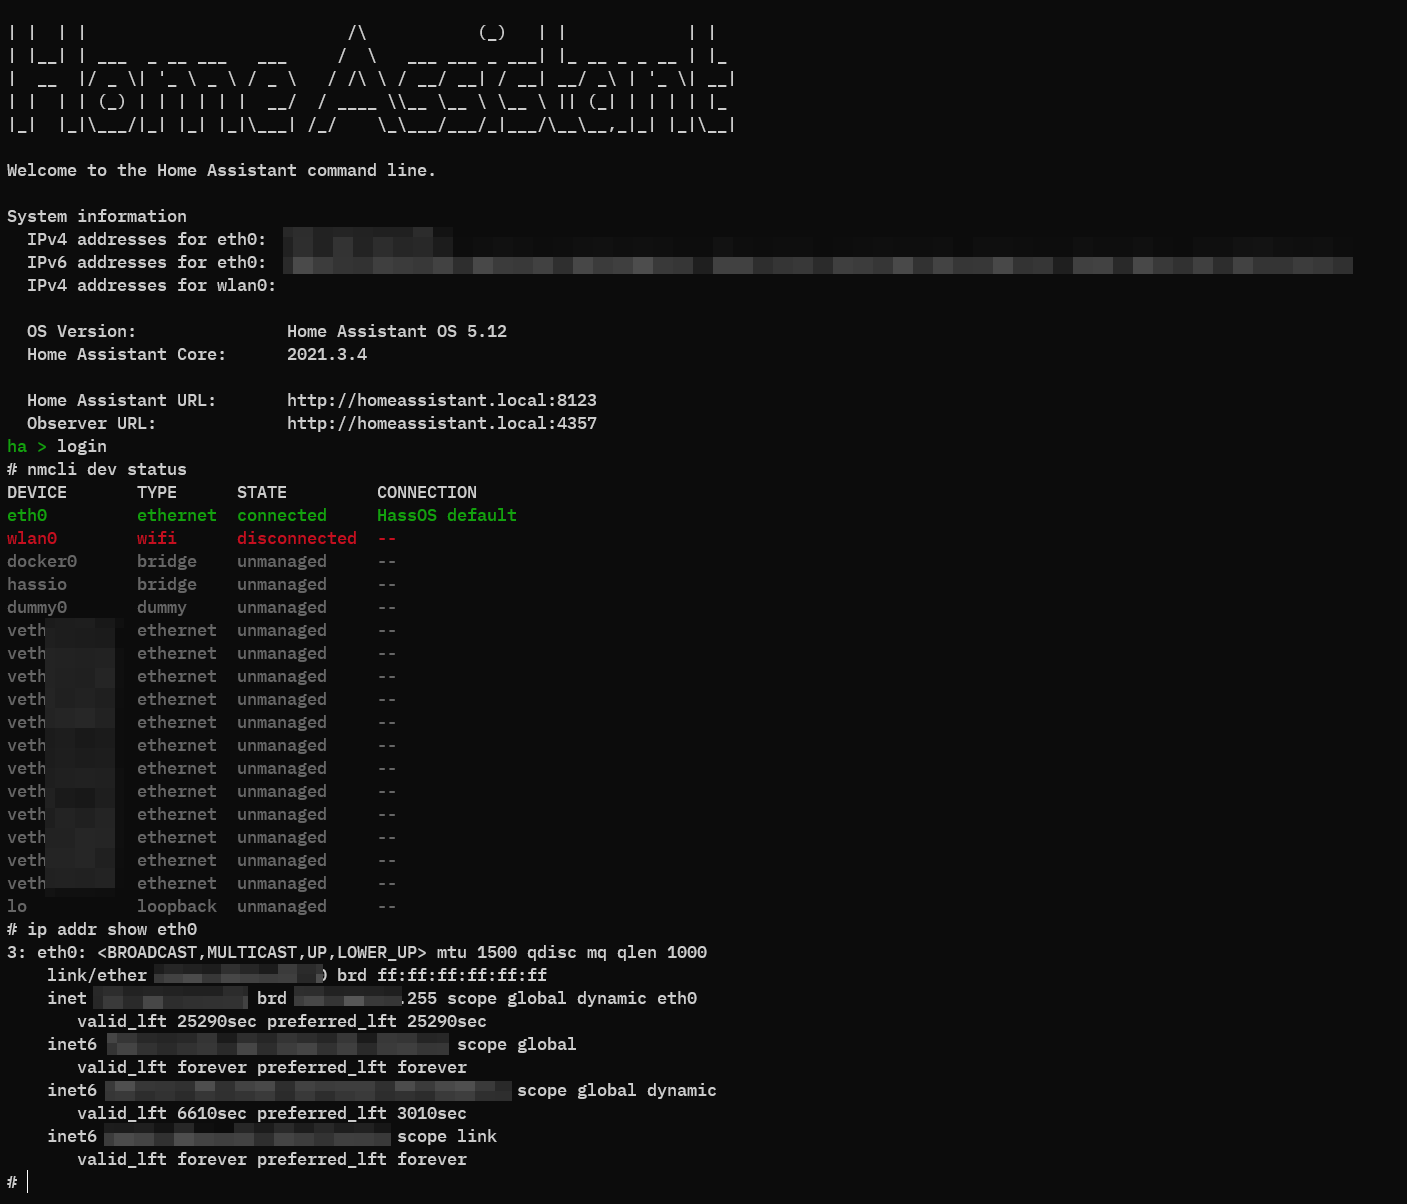Click the blinking cursor at the bottom prompt
The height and width of the screenshot is (1204, 1407).
click(28, 1182)
